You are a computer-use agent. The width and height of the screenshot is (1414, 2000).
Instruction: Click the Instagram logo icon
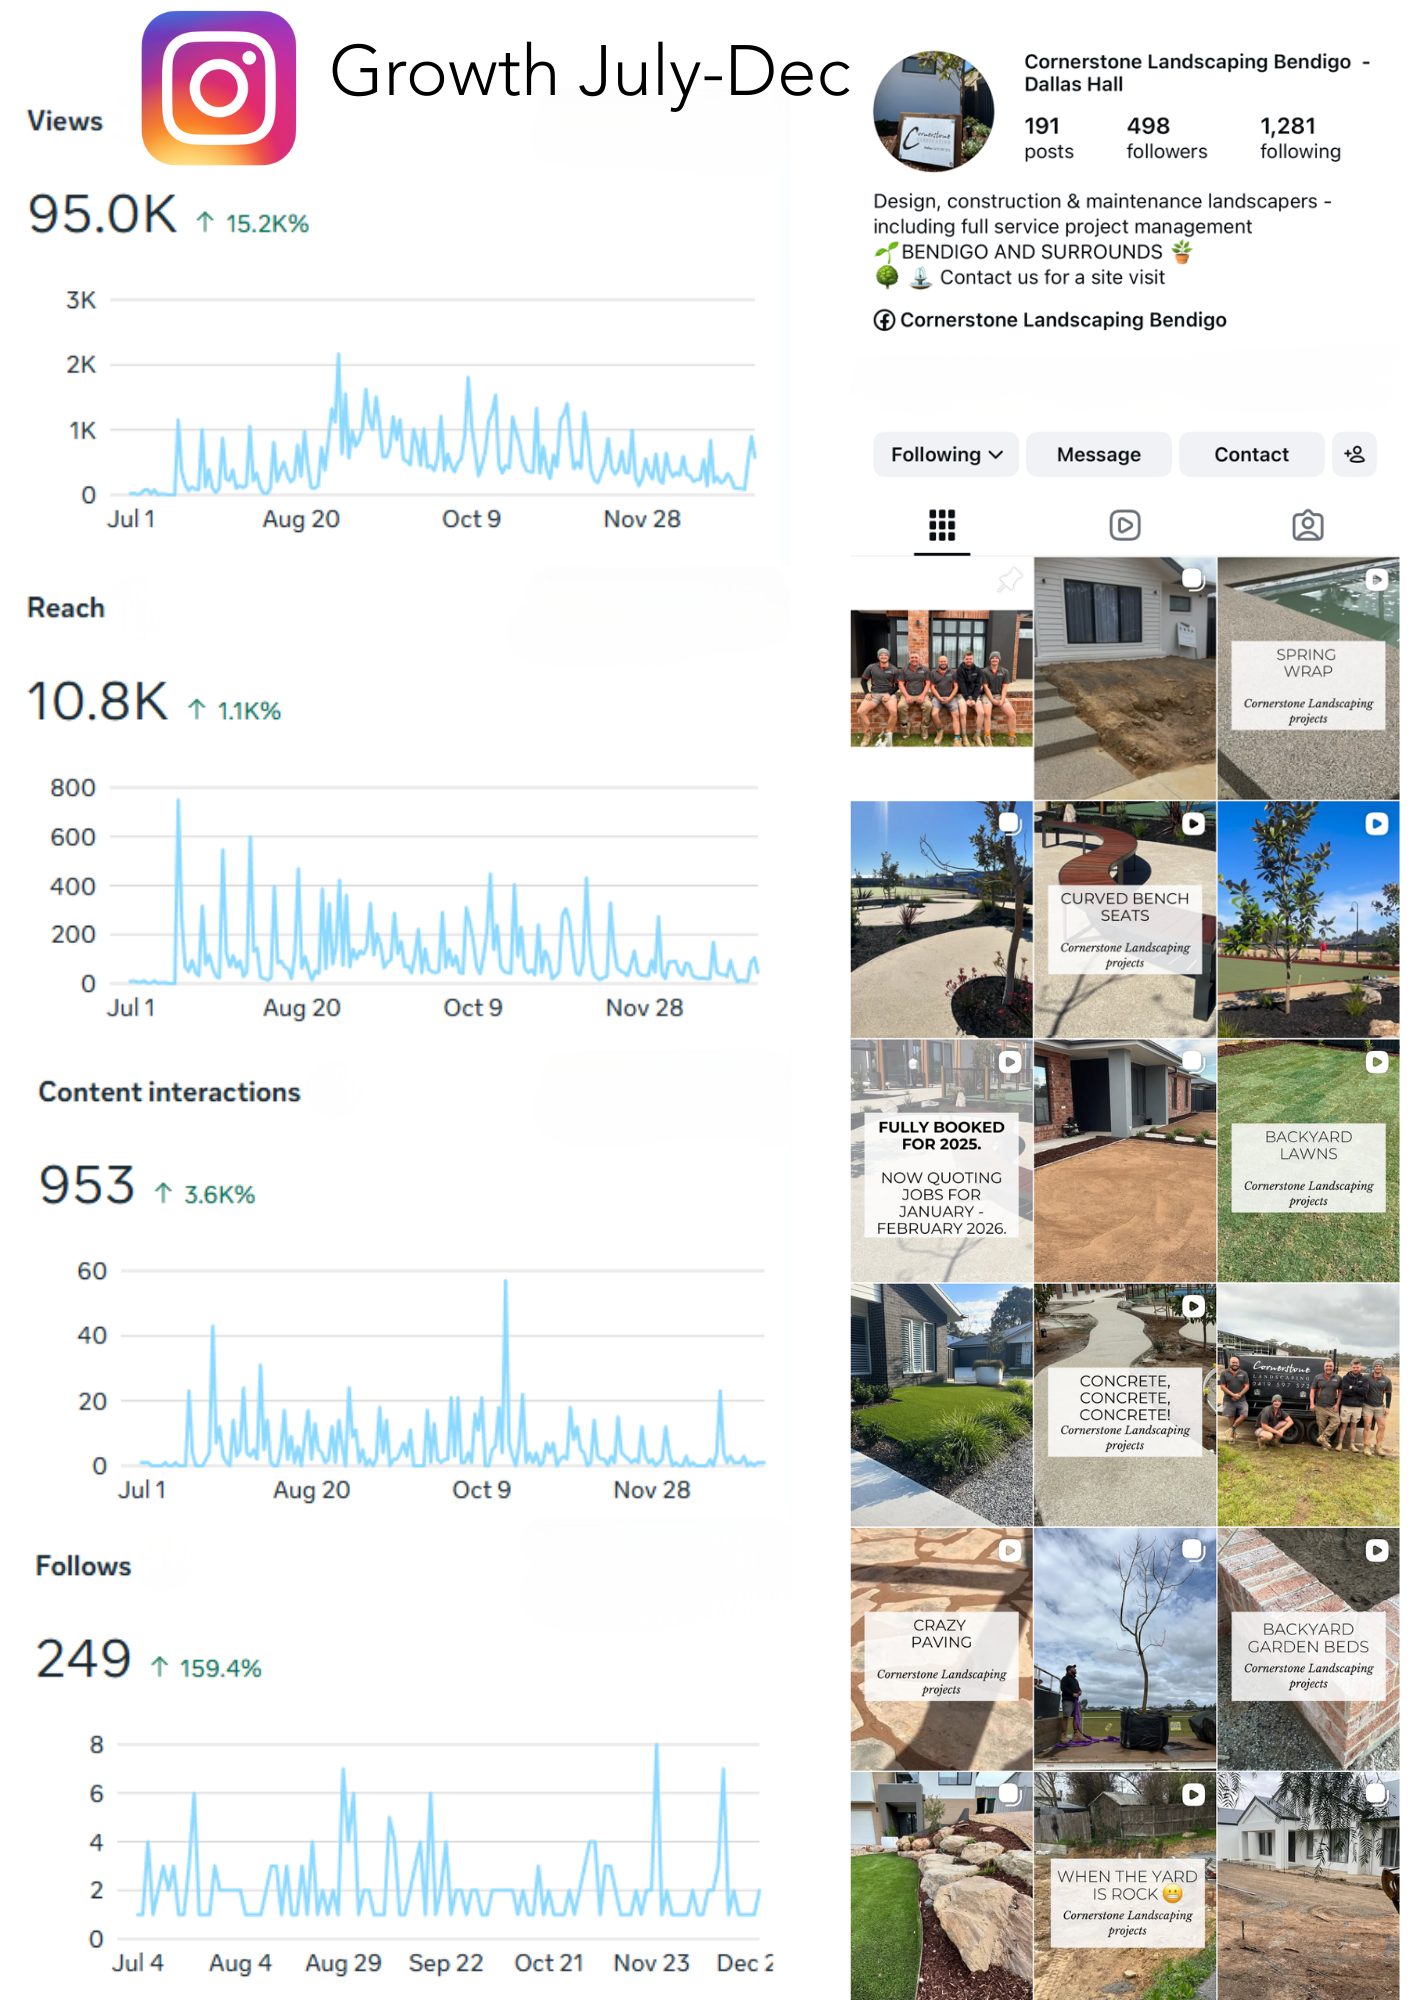(x=219, y=88)
